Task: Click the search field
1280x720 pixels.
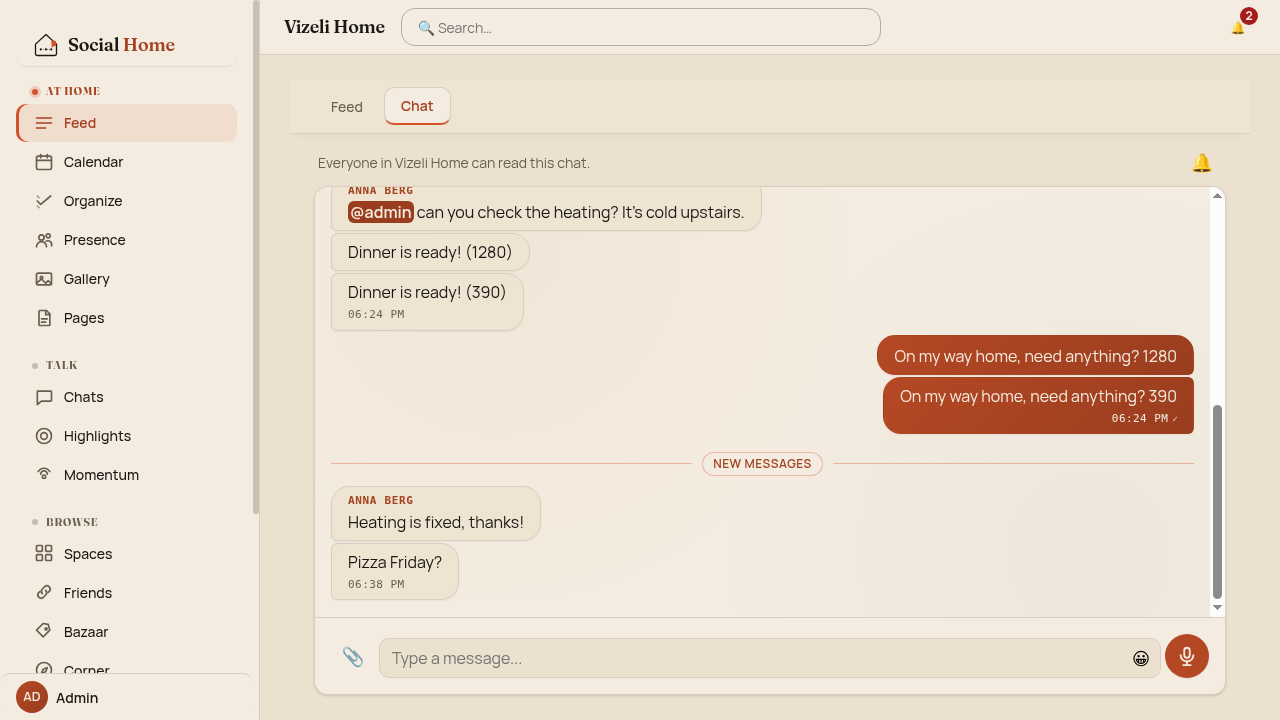Action: [641, 27]
